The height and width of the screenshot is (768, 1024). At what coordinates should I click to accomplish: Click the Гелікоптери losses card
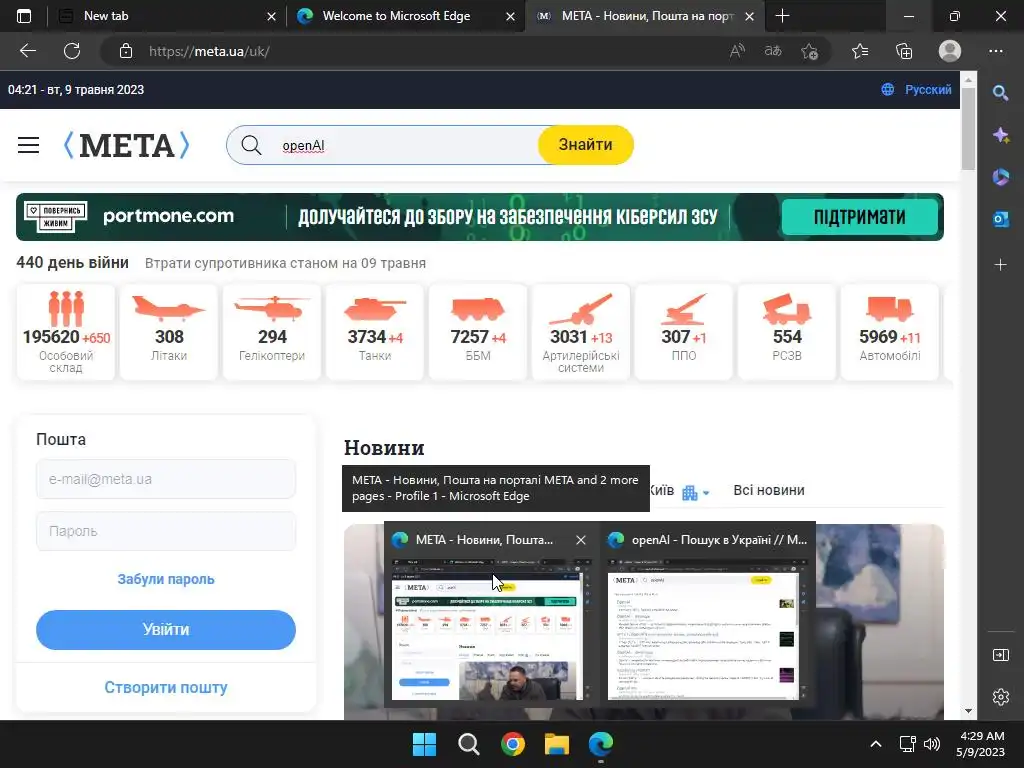pos(272,332)
